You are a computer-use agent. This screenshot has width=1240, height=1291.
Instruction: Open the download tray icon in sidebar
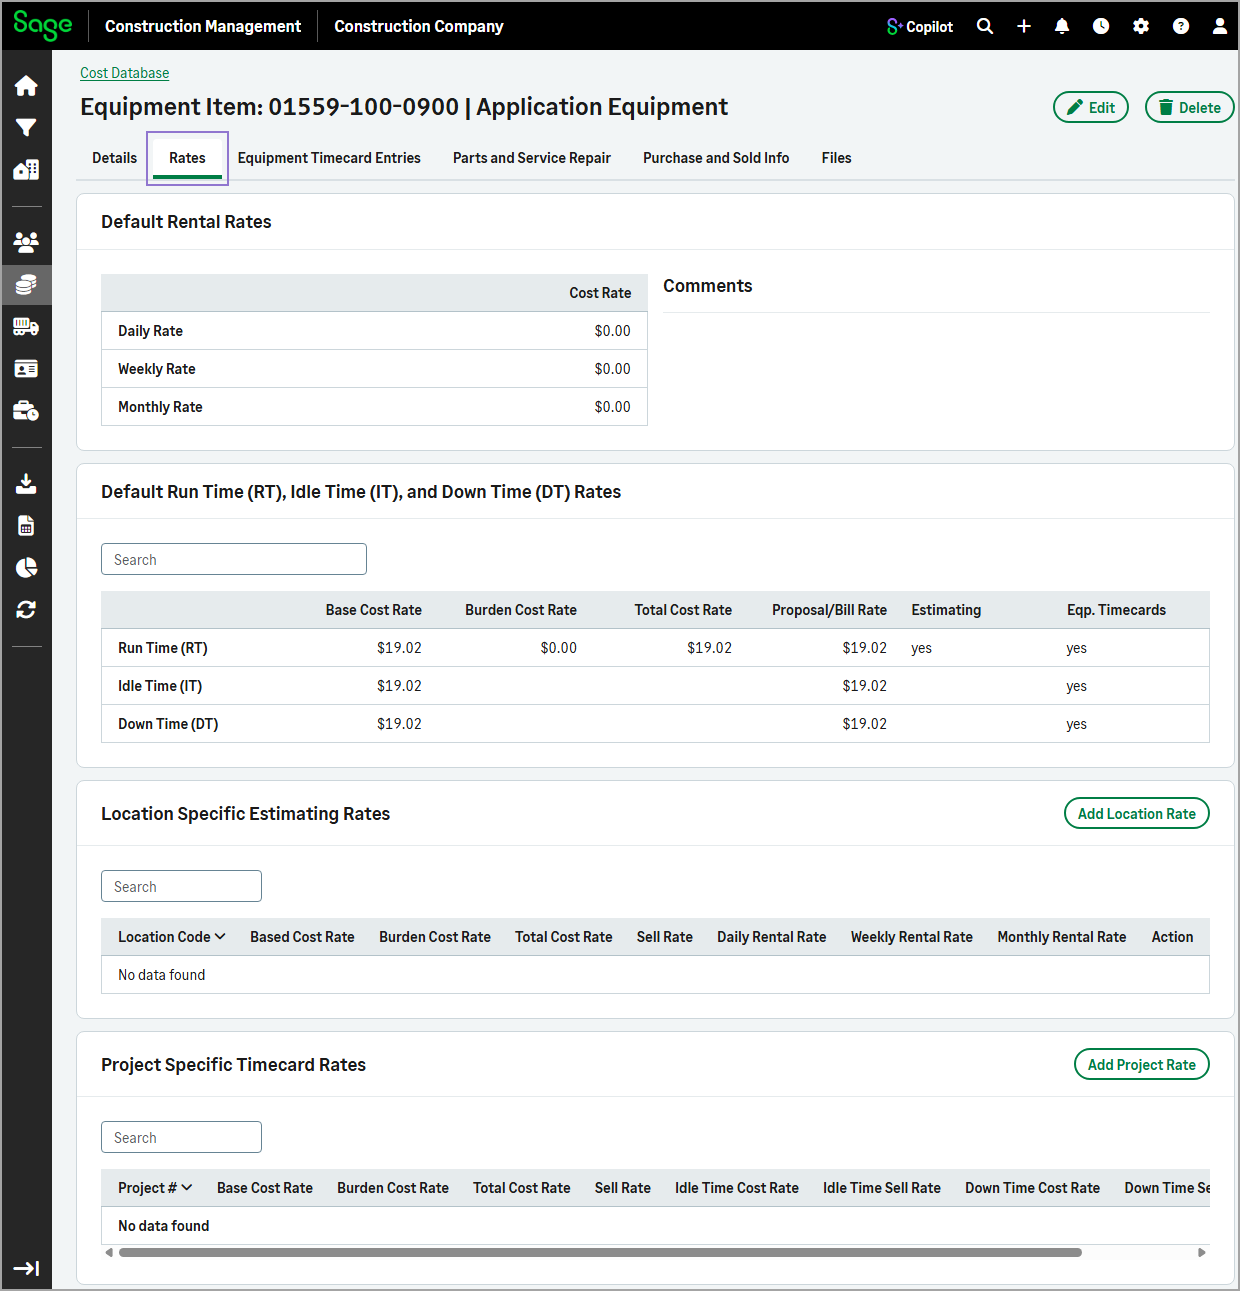(x=27, y=484)
